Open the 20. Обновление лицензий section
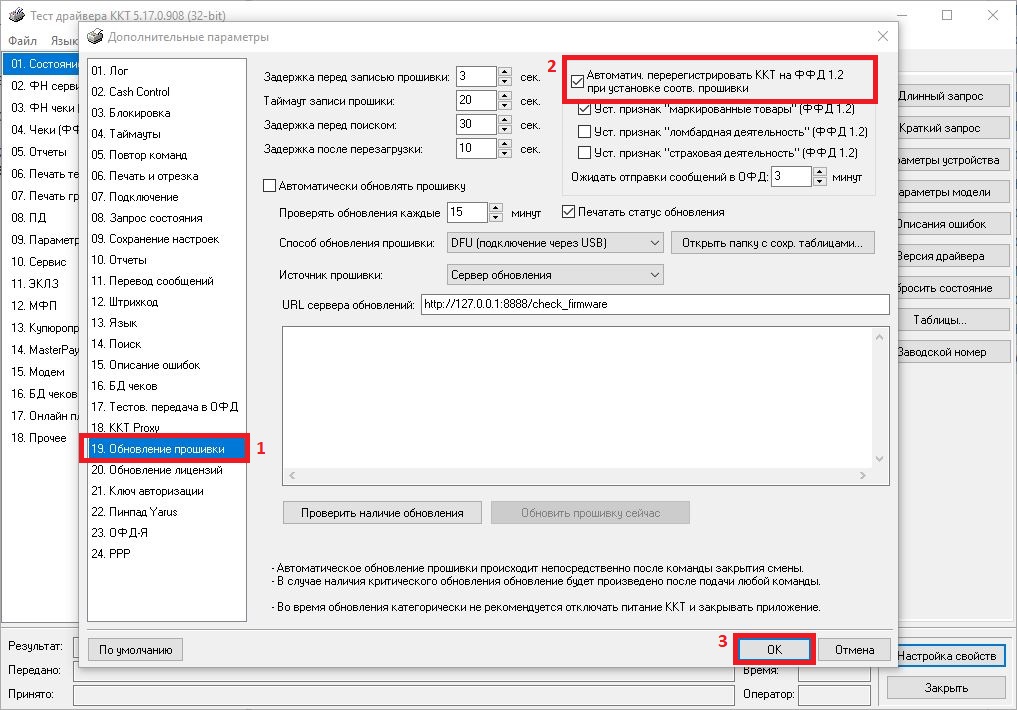Image resolution: width=1017 pixels, height=710 pixels. click(x=155, y=470)
